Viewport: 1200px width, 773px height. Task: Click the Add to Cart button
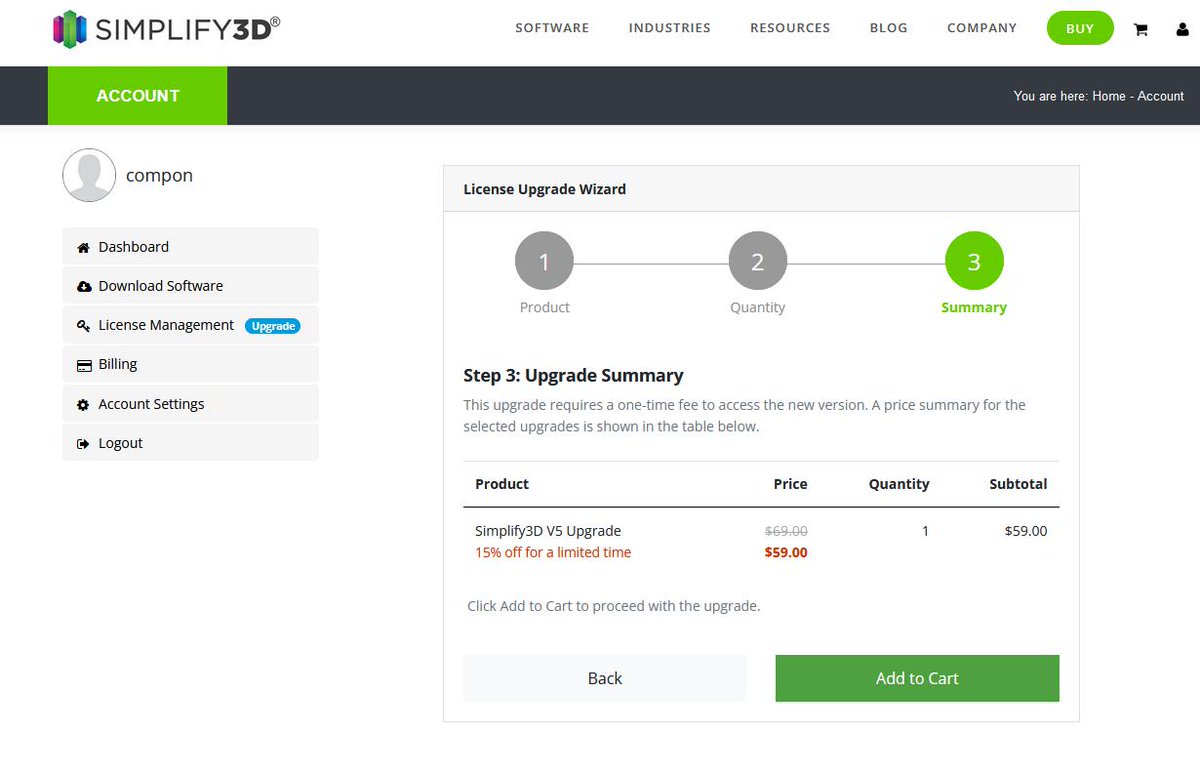(x=917, y=678)
